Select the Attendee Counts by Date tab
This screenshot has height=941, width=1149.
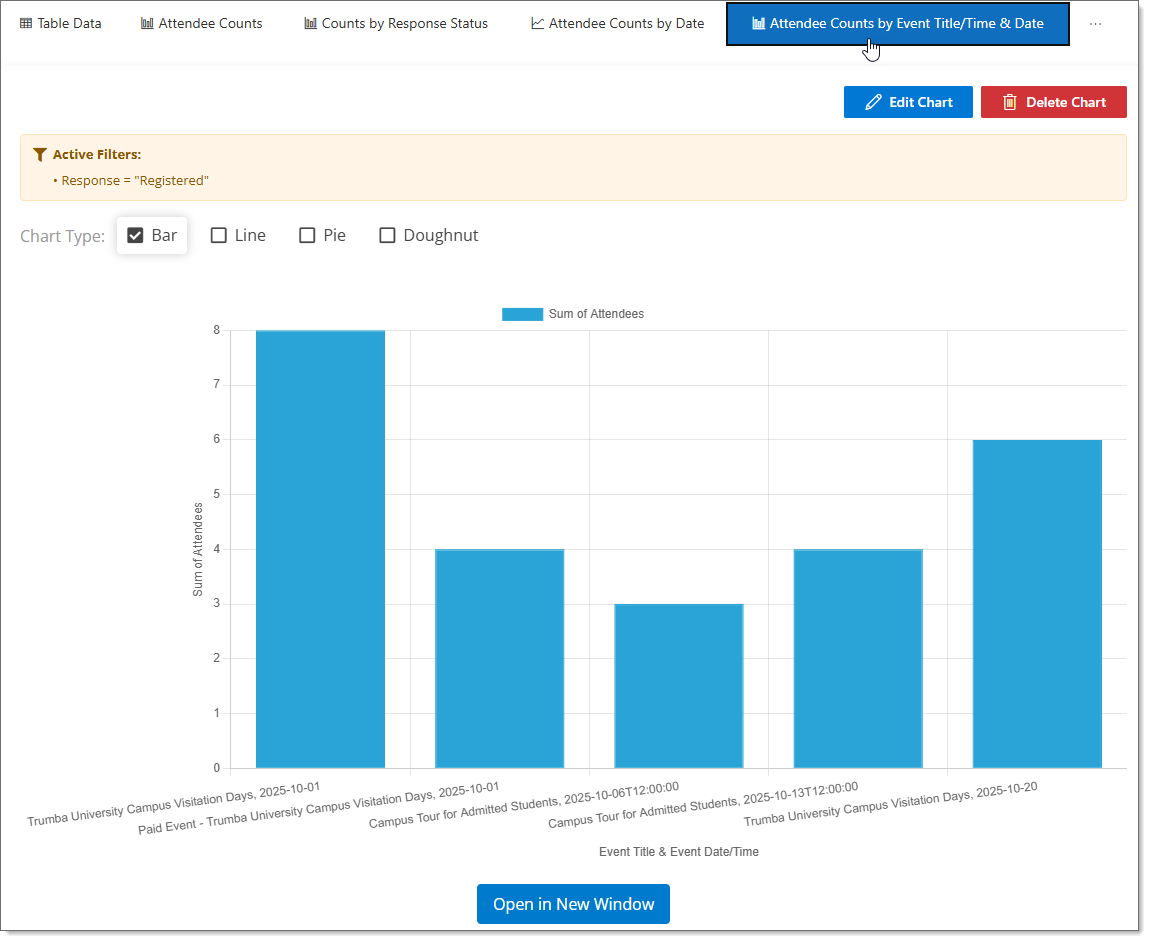click(x=617, y=22)
